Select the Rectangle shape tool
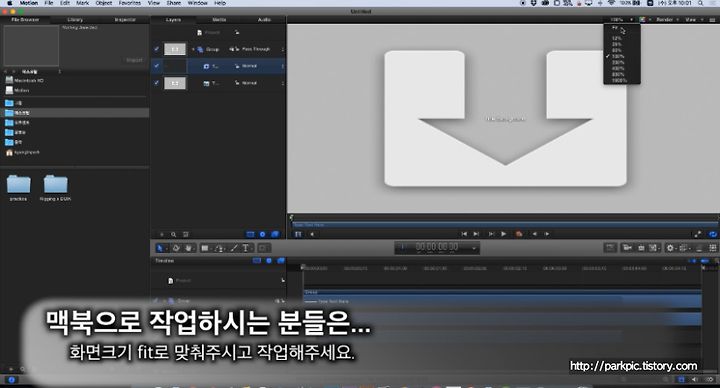Screen dimensions: 720x388 click(205, 248)
